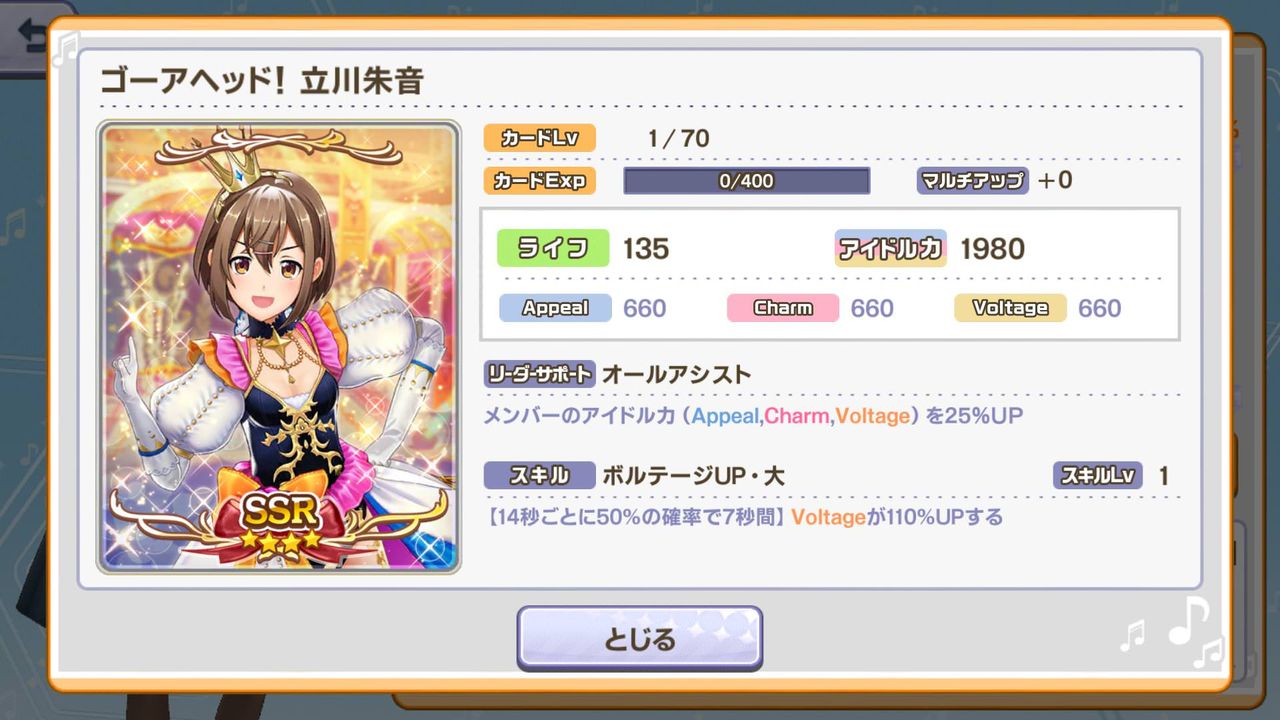Tap the アイドル力 stat badge
Screen dimensions: 1280x720
891,248
